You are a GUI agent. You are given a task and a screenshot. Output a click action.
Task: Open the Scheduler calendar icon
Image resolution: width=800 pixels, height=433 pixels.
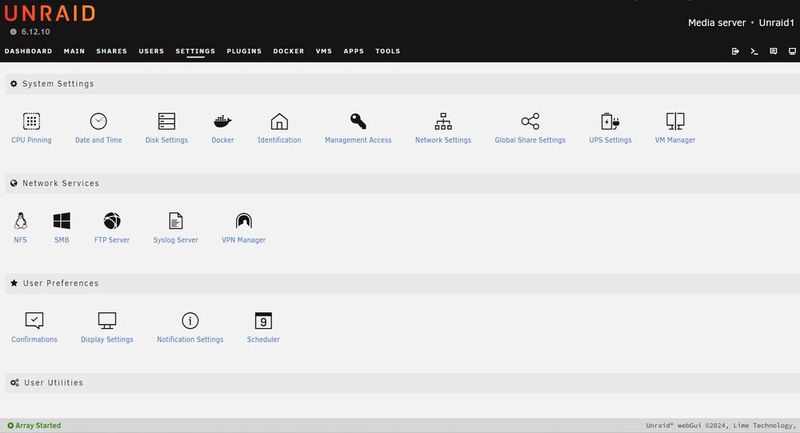pyautogui.click(x=263, y=321)
